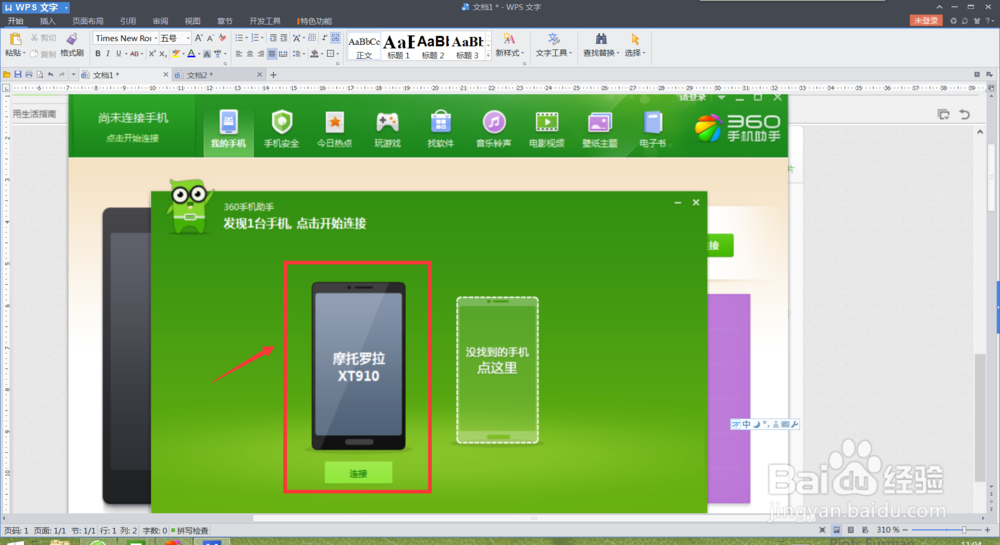Viewport: 1000px width, 545px height.
Task: Open 电子书 book icon
Action: click(652, 129)
